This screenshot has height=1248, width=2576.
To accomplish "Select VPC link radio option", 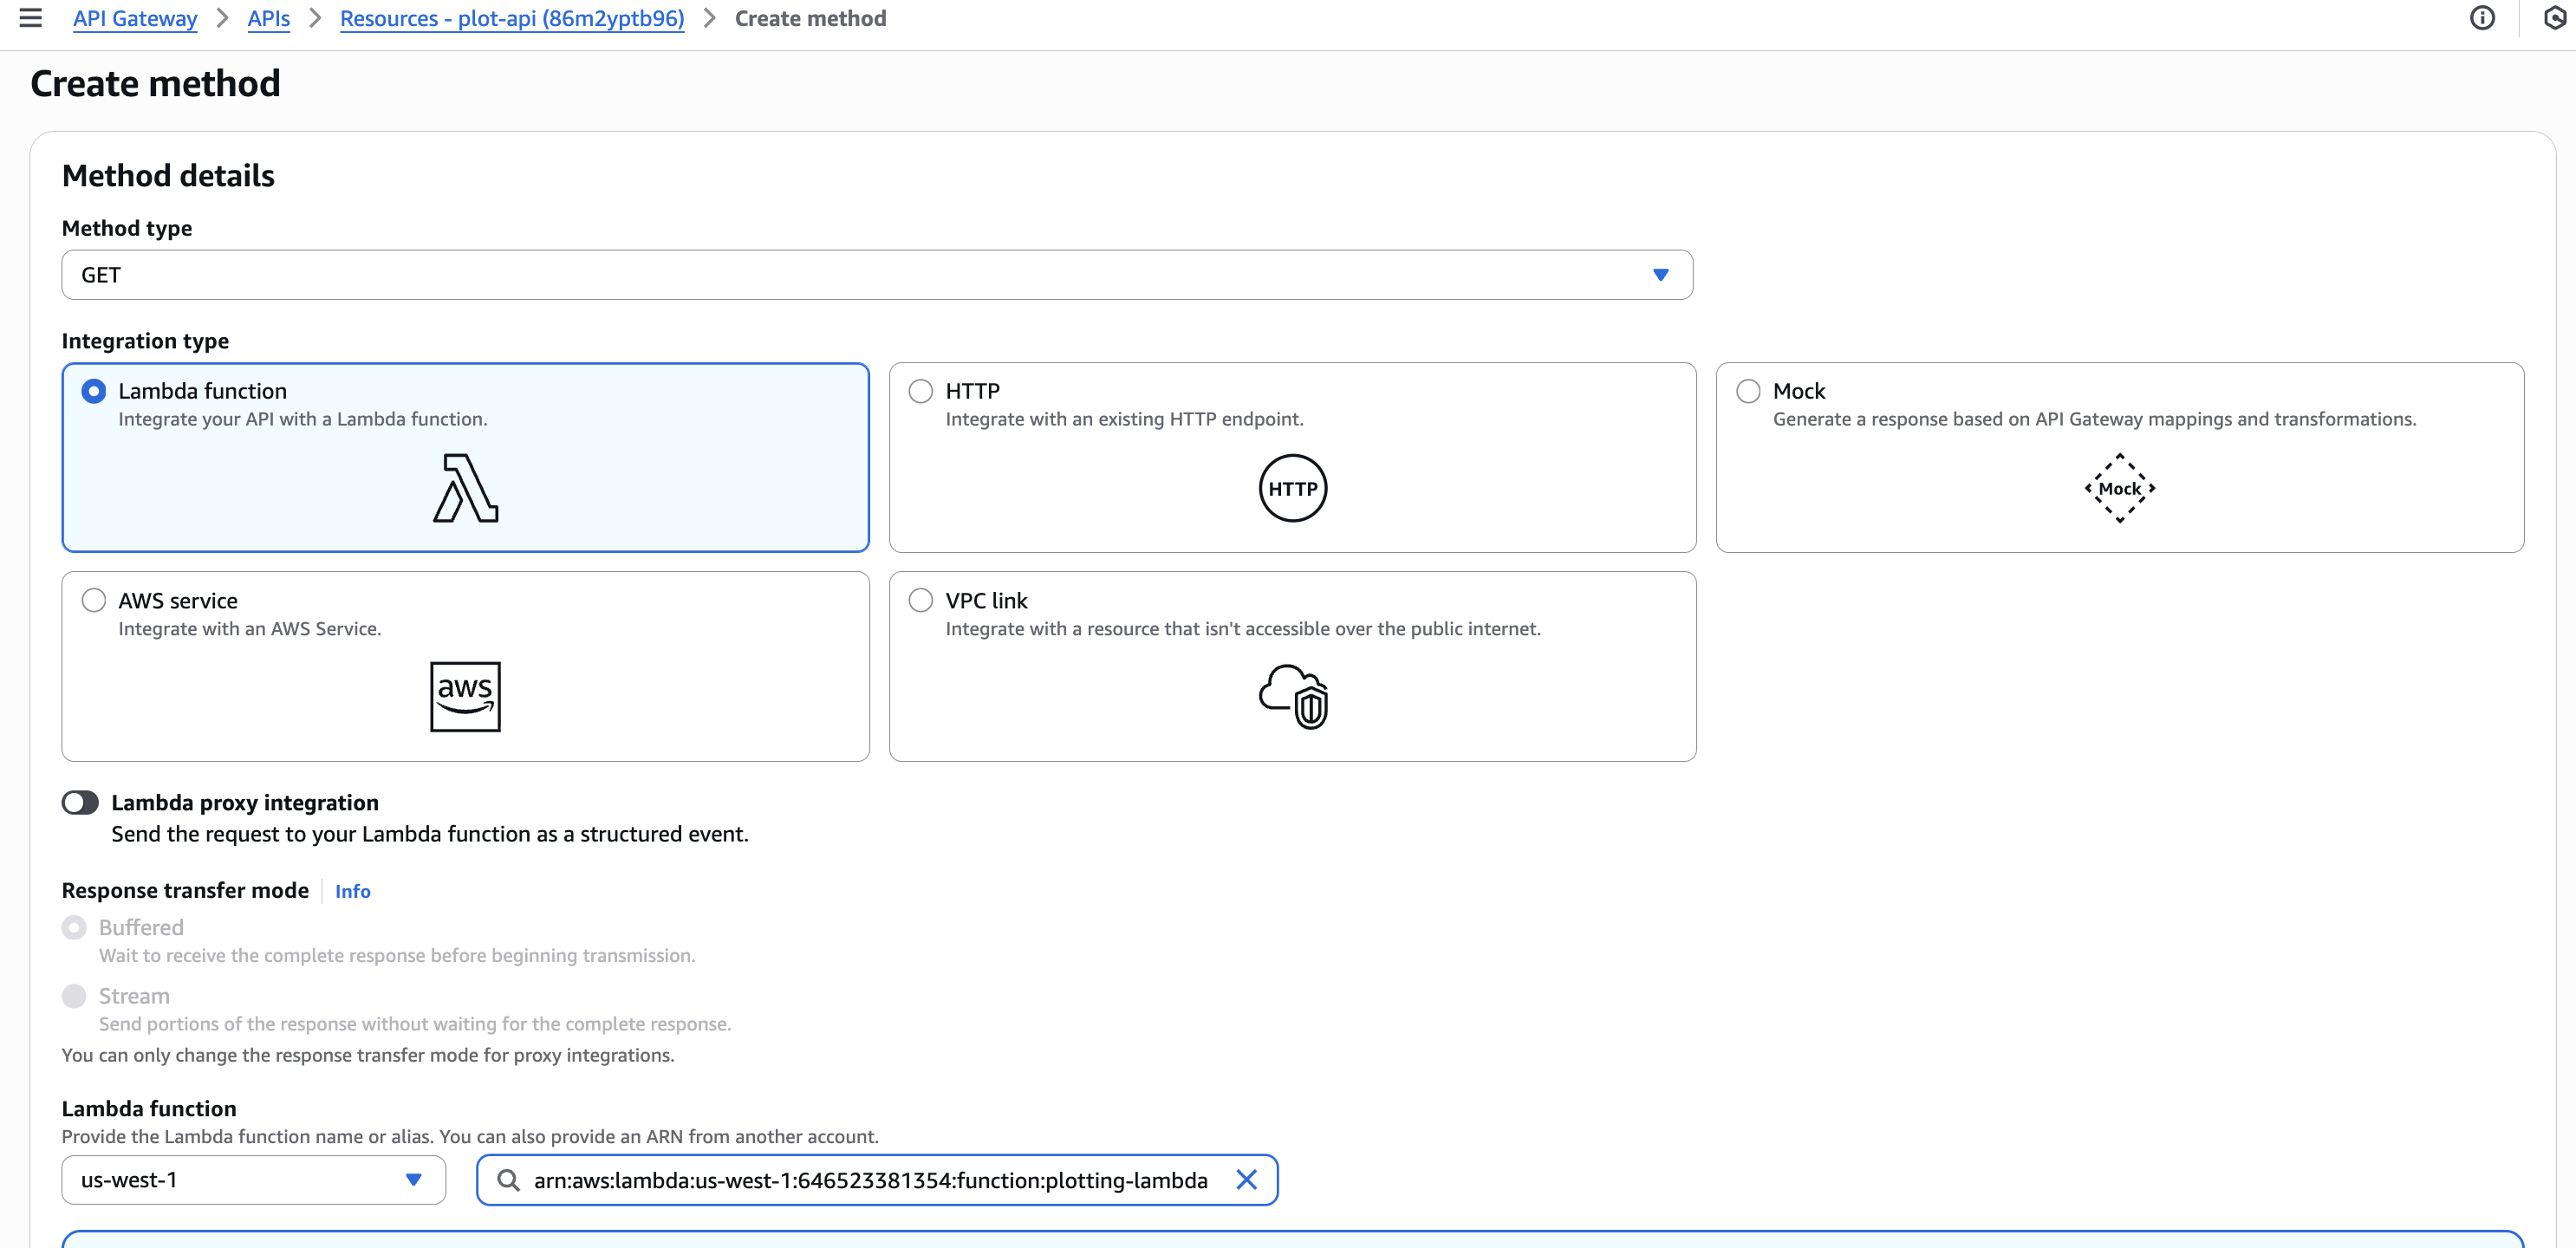I will (x=920, y=600).
